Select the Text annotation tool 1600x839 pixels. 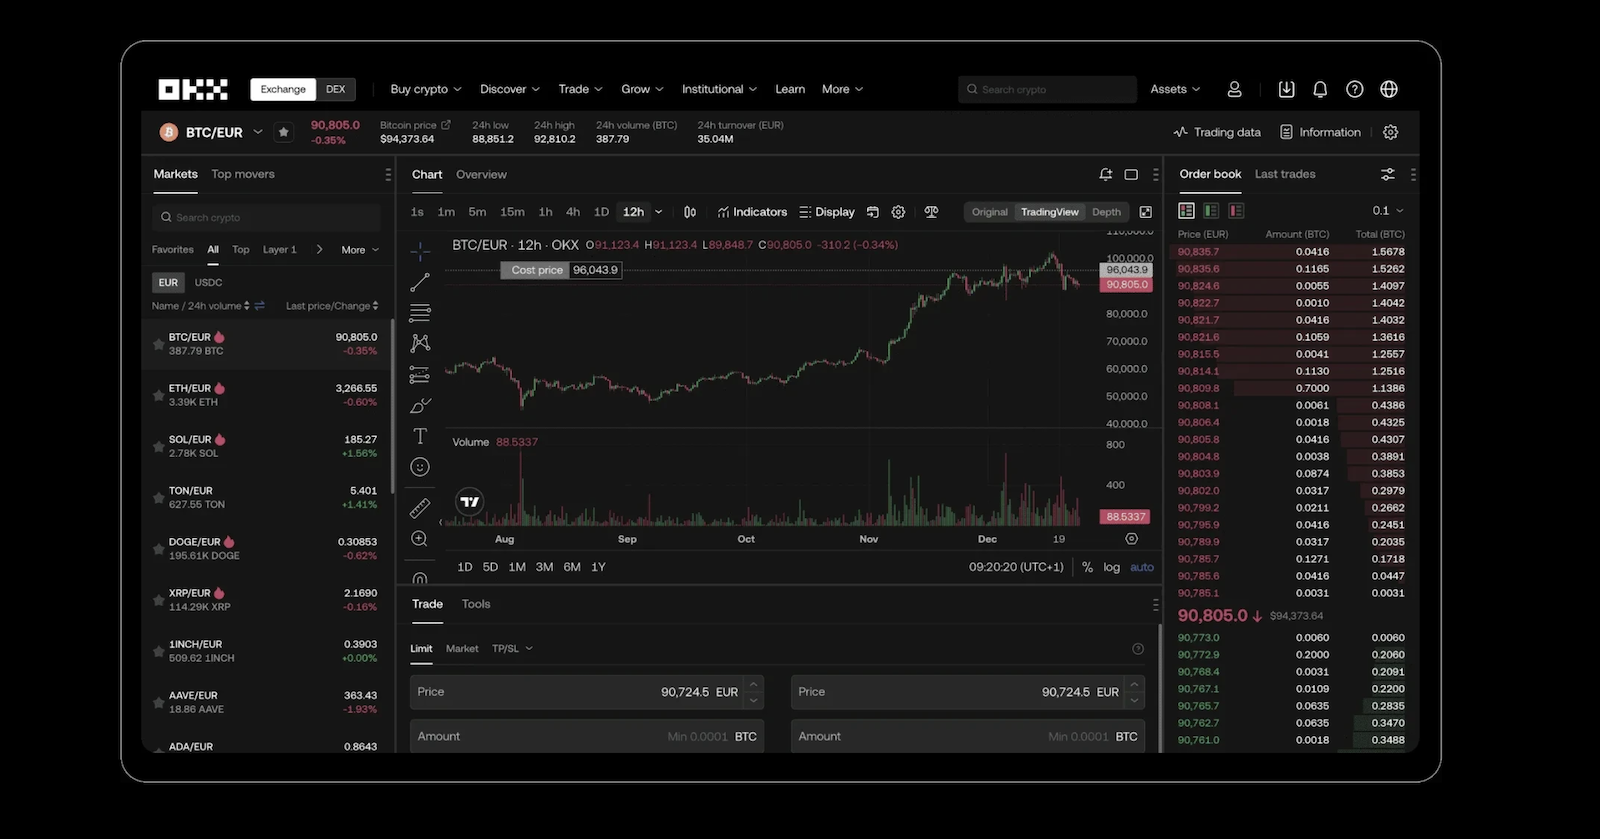point(420,436)
